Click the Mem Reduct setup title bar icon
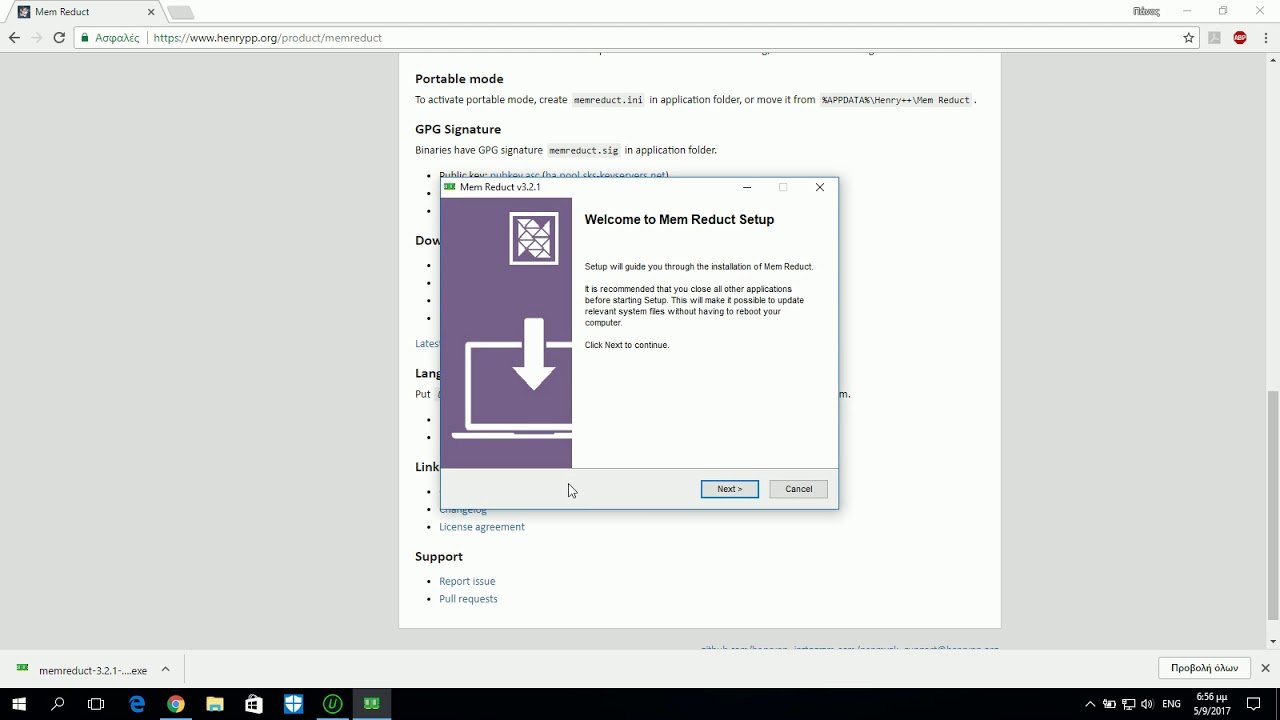1280x720 pixels. [450, 187]
